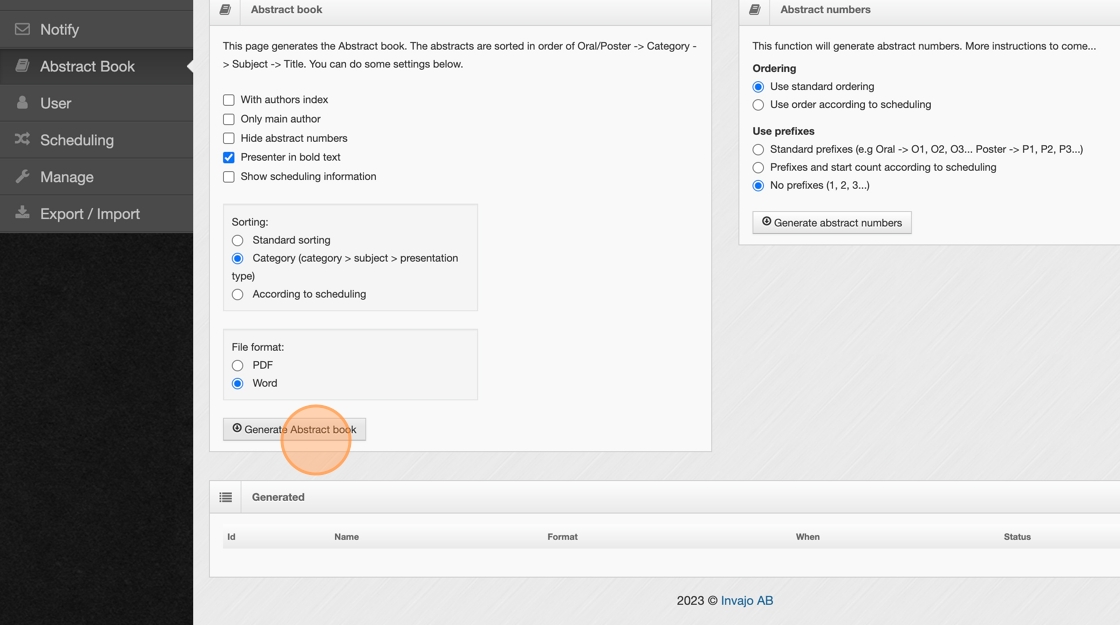Click the Generated panel list icon

click(226, 497)
